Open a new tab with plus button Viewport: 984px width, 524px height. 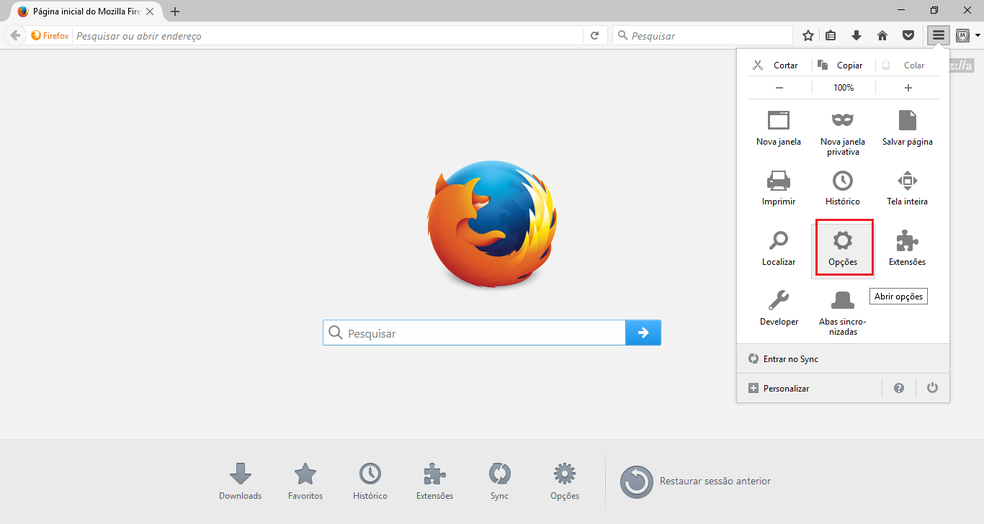tap(175, 11)
